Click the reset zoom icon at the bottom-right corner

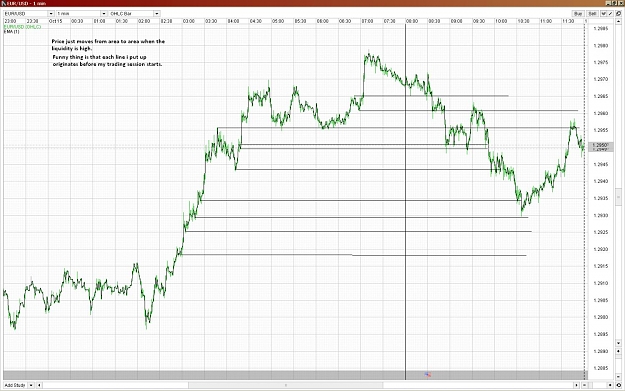pyautogui.click(x=619, y=385)
